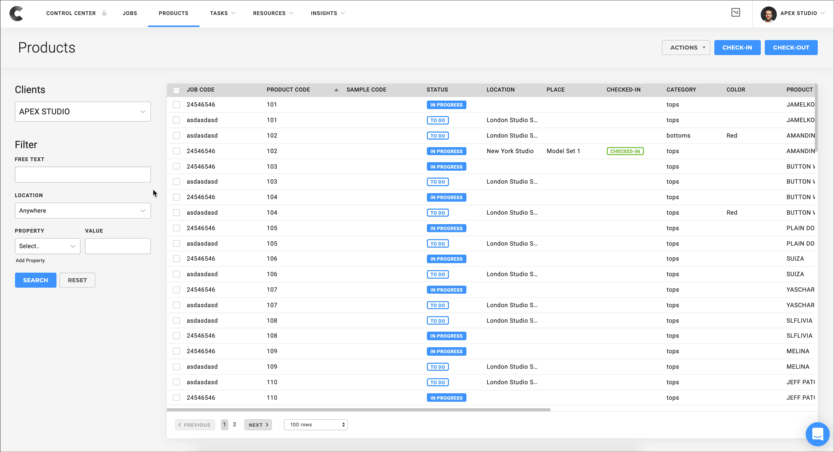This screenshot has width=834, height=452.
Task: Click the horizontal scrollbar under the table
Action: pyautogui.click(x=358, y=409)
